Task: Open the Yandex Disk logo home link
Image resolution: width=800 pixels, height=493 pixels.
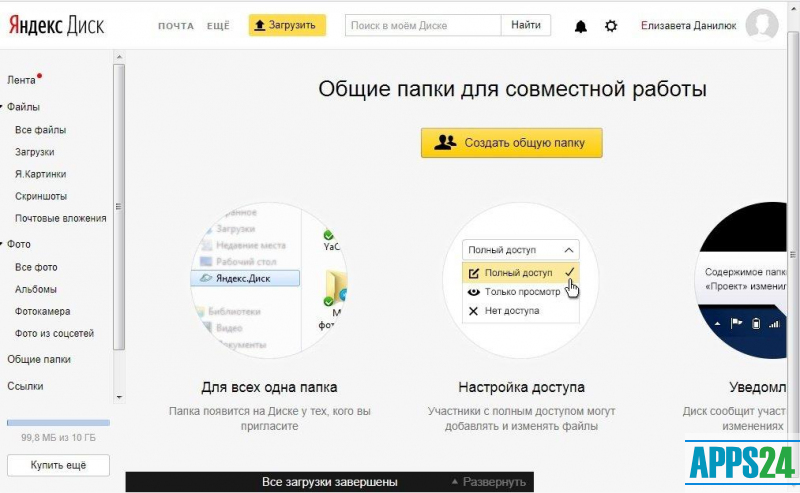Action: 56,26
